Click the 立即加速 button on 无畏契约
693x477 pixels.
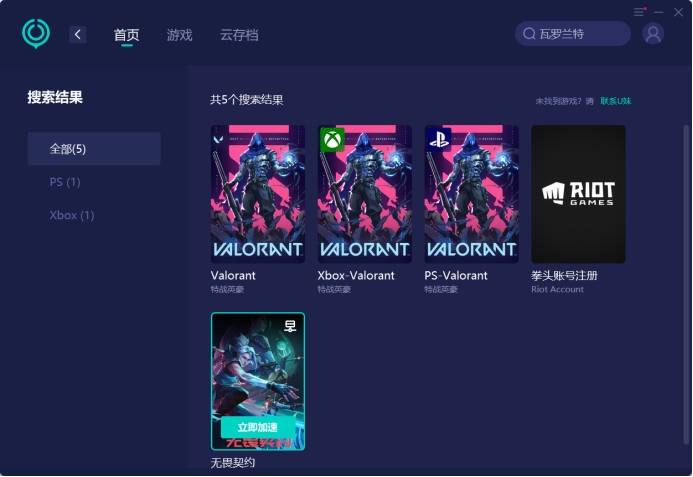[258, 427]
